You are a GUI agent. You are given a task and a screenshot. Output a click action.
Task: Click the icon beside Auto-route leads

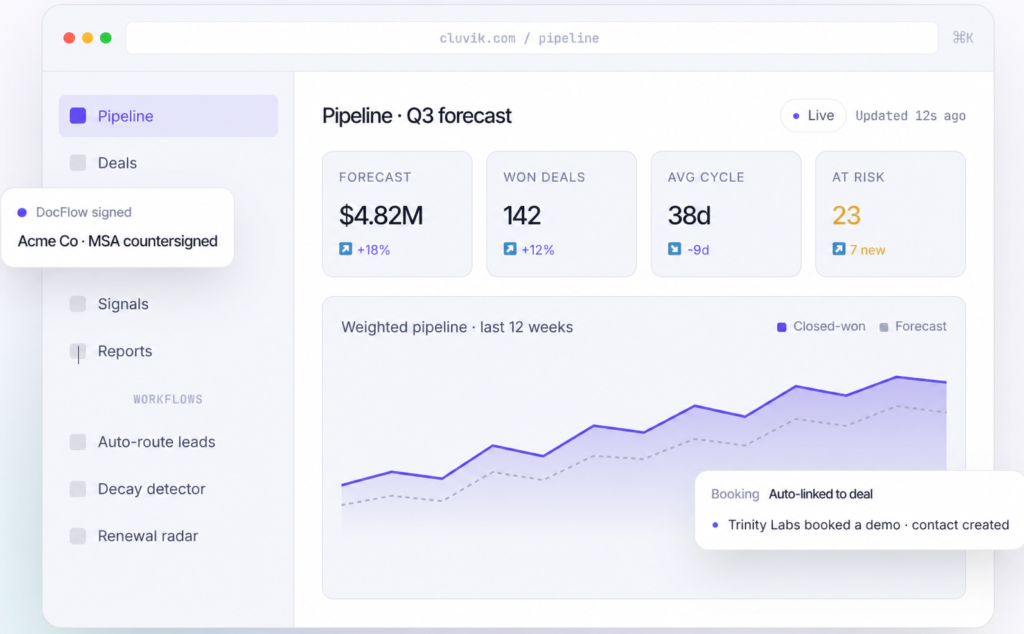[x=78, y=442]
